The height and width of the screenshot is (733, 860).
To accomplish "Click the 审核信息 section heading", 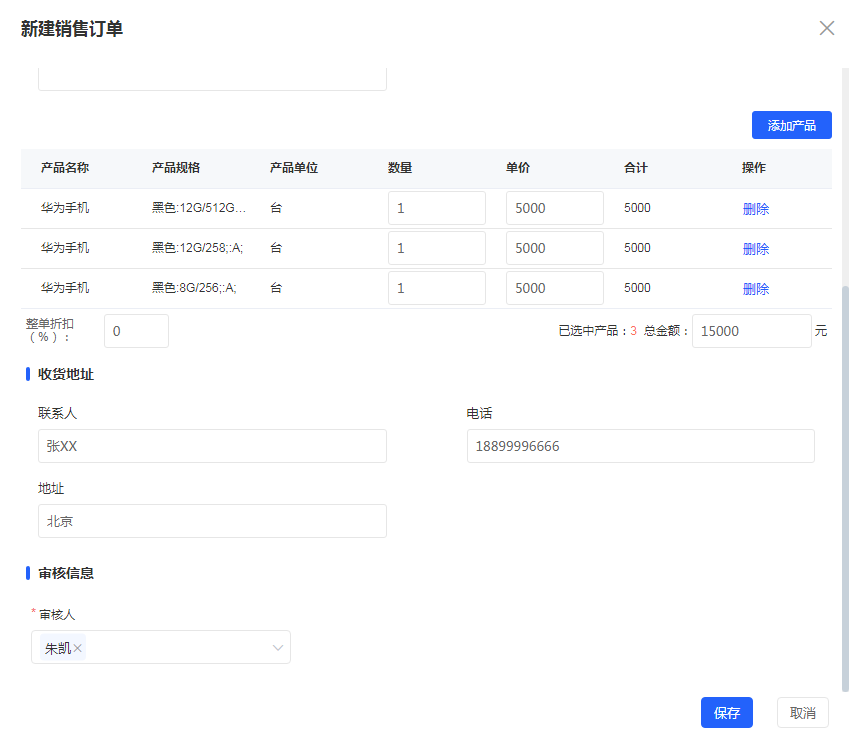I will tap(66, 573).
